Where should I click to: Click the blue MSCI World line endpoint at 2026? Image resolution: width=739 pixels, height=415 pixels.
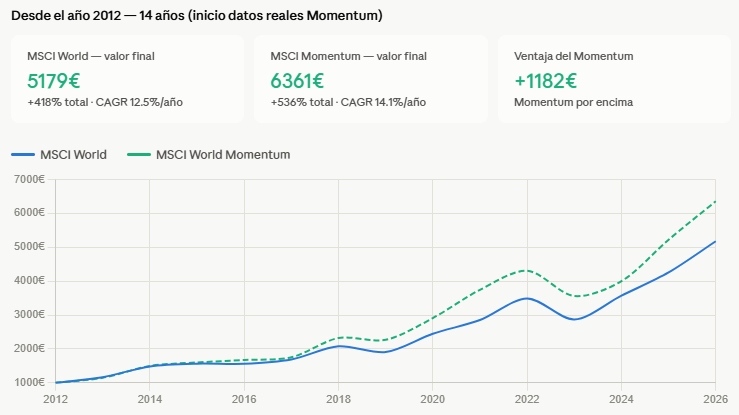(715, 242)
